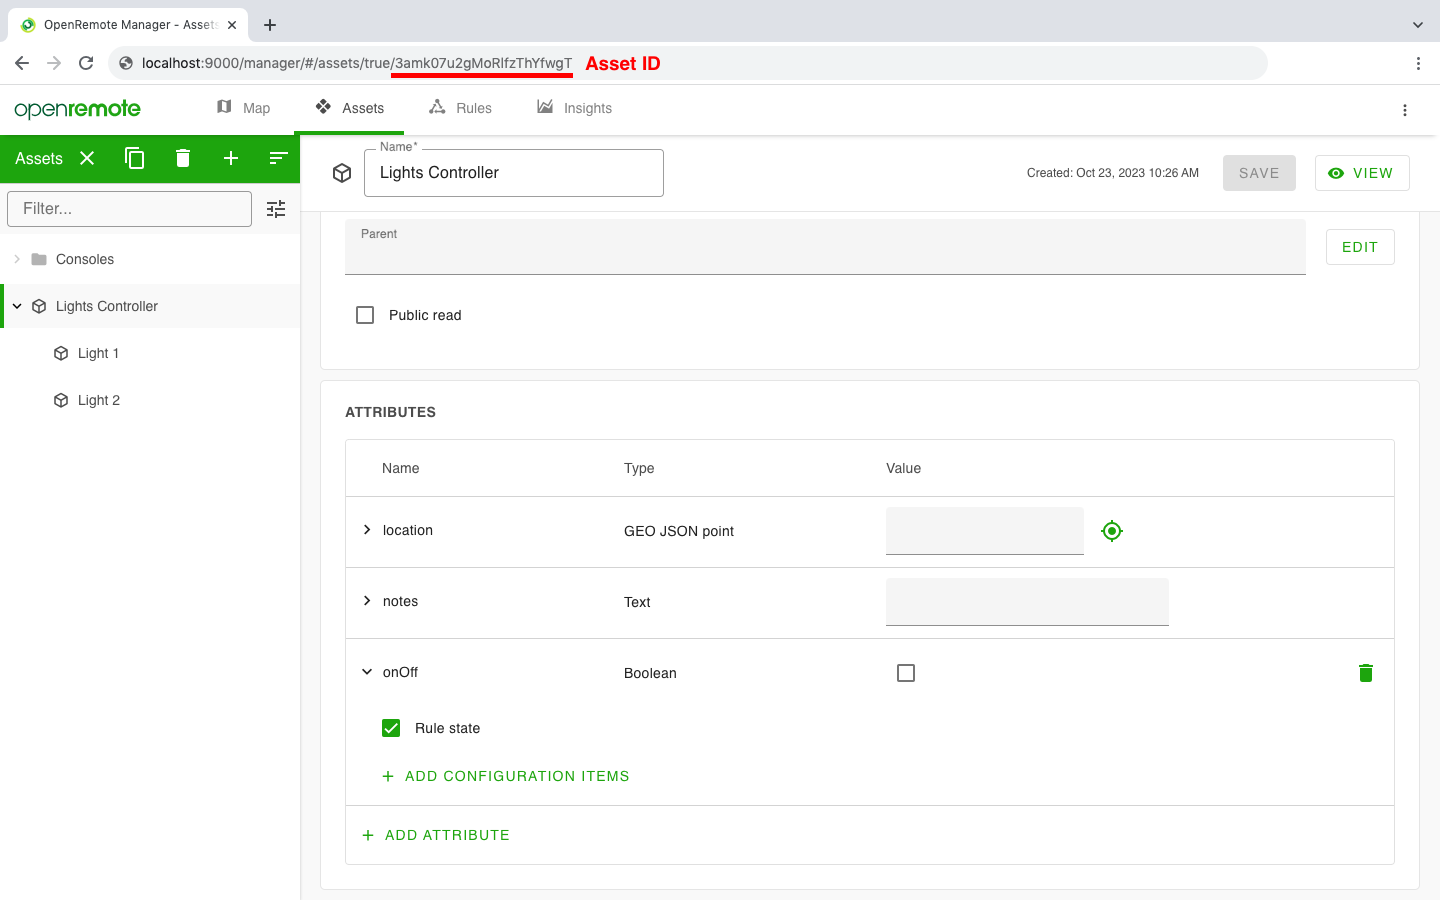
Task: Enable Public read
Action: pos(365,314)
